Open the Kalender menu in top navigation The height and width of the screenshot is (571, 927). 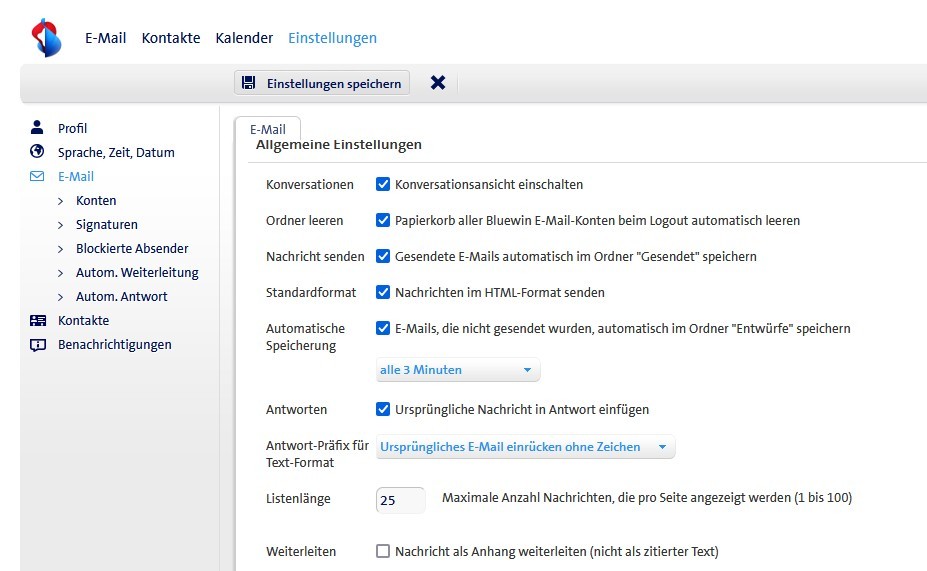coord(244,38)
